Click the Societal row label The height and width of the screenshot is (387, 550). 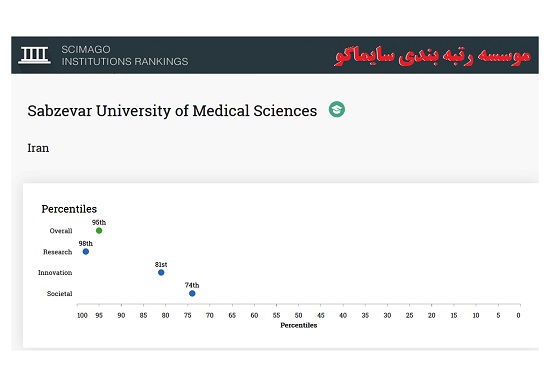click(60, 294)
